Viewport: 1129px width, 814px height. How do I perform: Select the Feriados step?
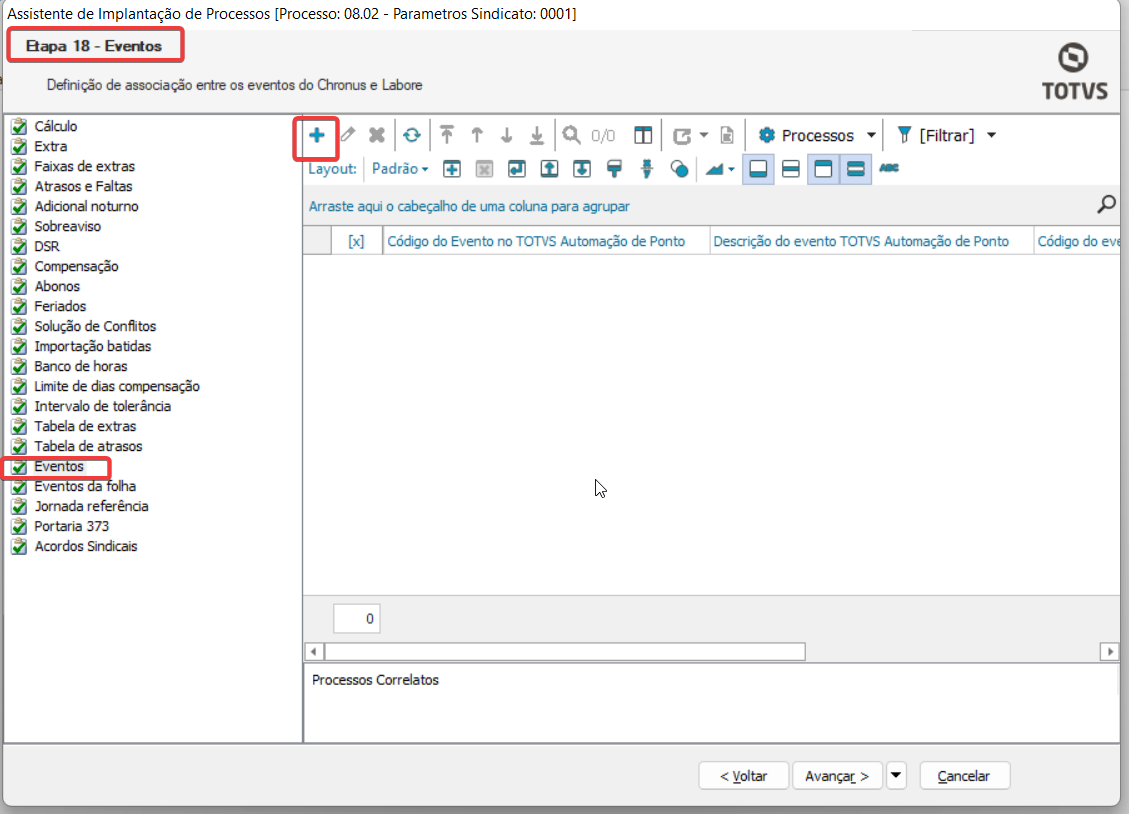click(60, 307)
